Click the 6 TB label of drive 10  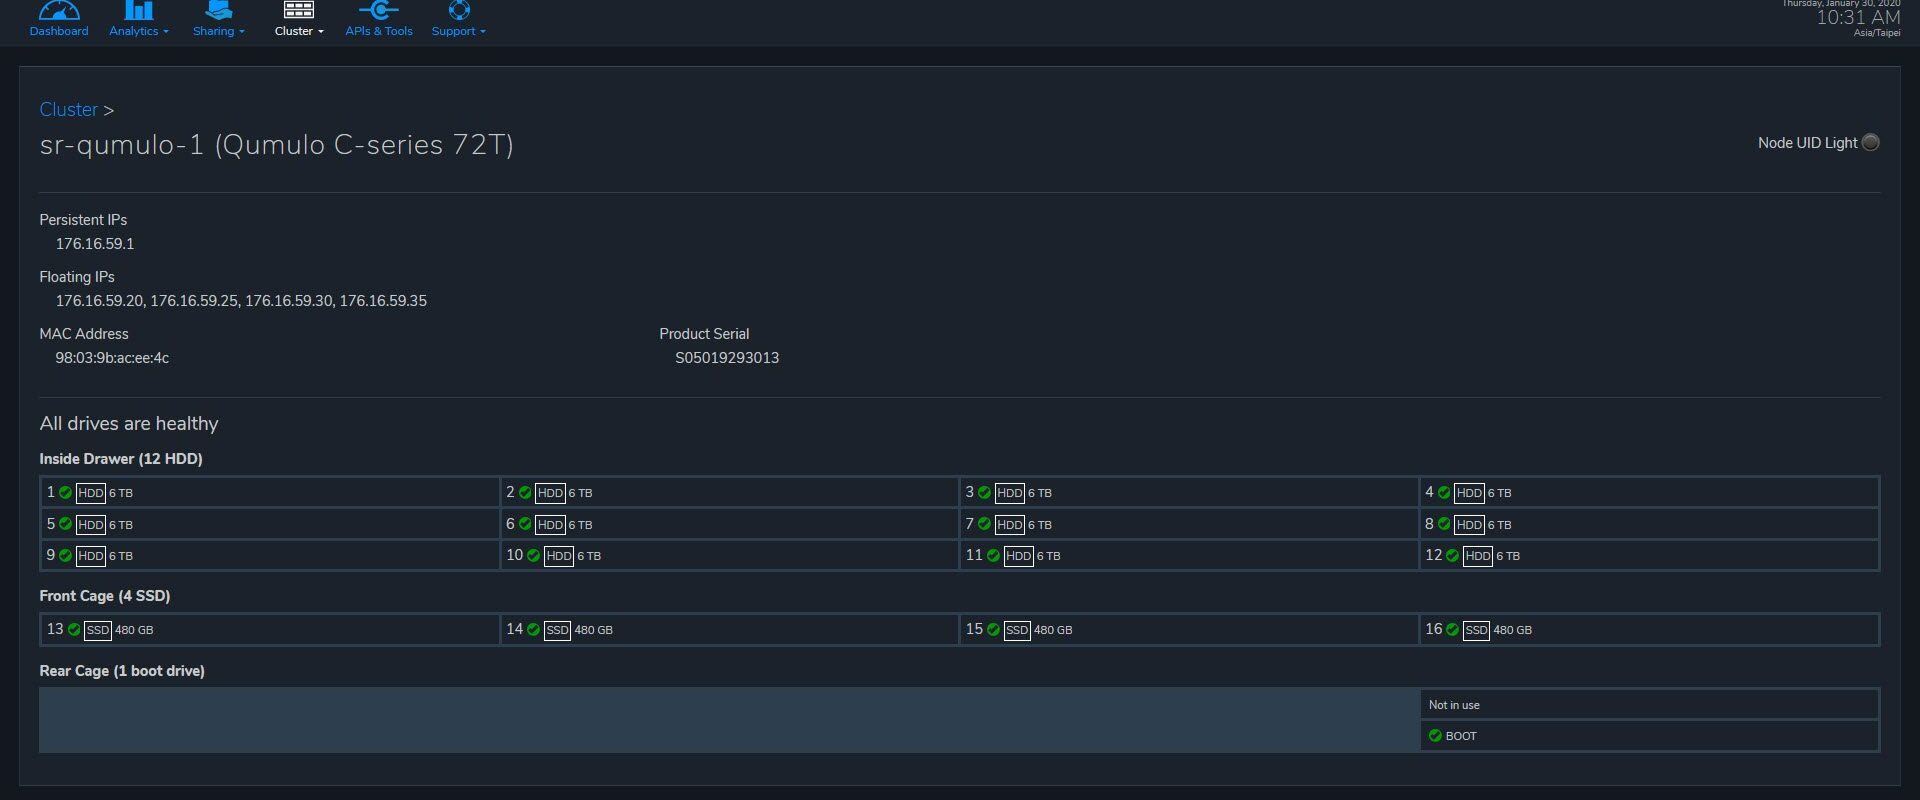coord(589,556)
